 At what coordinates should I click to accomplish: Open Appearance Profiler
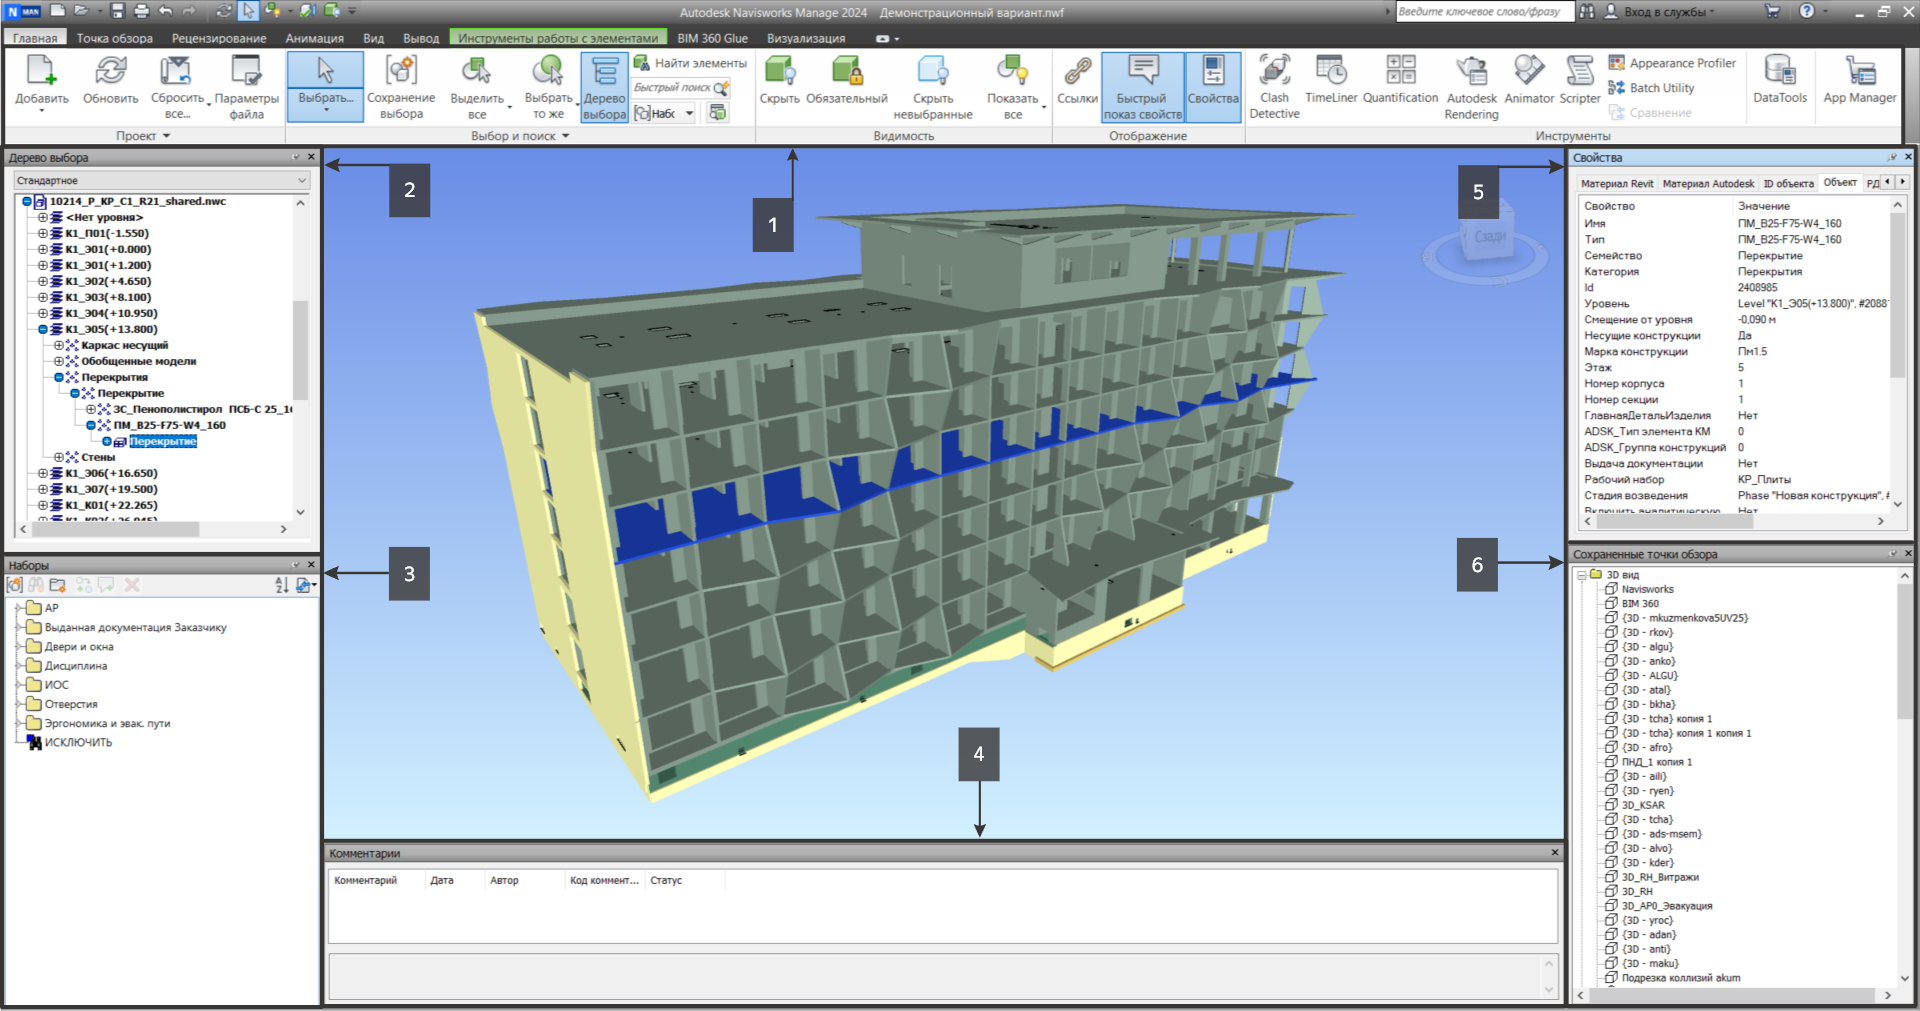[1672, 63]
